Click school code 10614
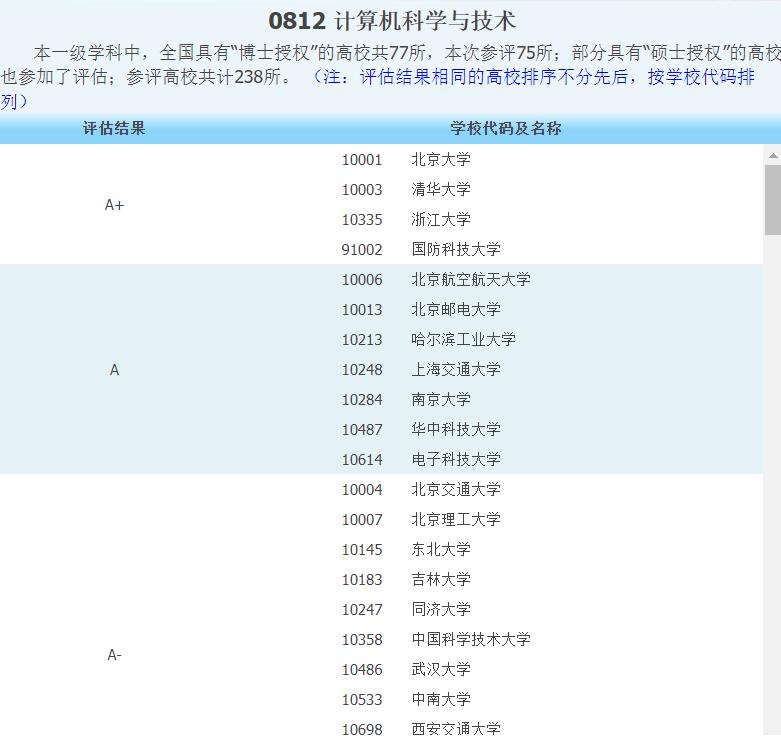The image size is (781, 739). tap(362, 459)
